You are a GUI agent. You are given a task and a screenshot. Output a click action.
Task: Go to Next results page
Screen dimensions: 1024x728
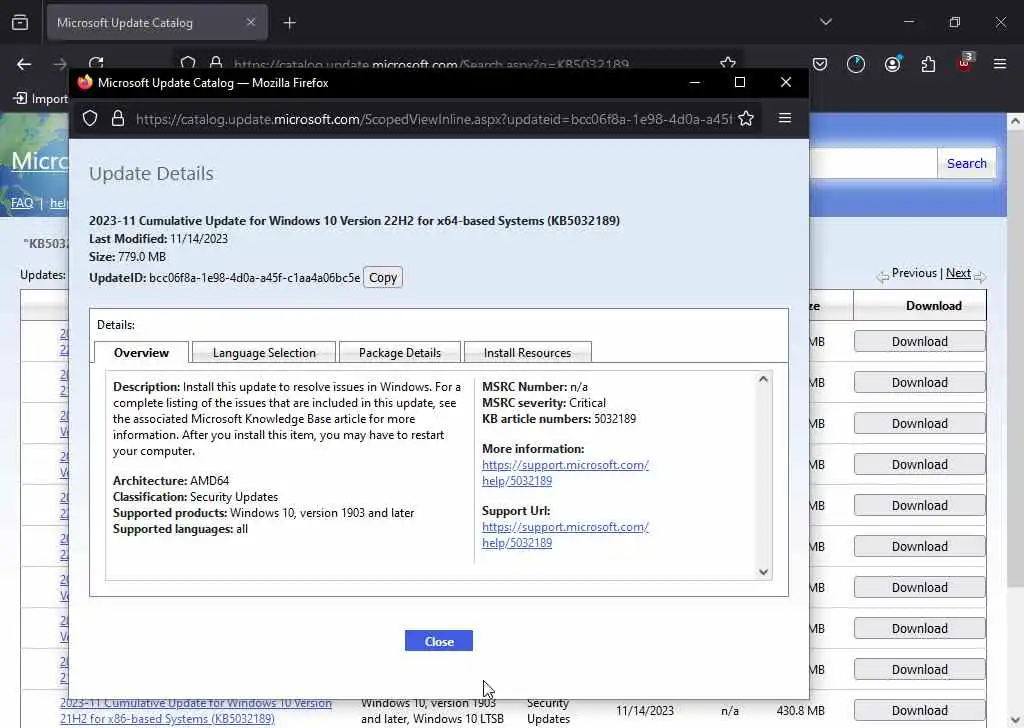tap(958, 273)
